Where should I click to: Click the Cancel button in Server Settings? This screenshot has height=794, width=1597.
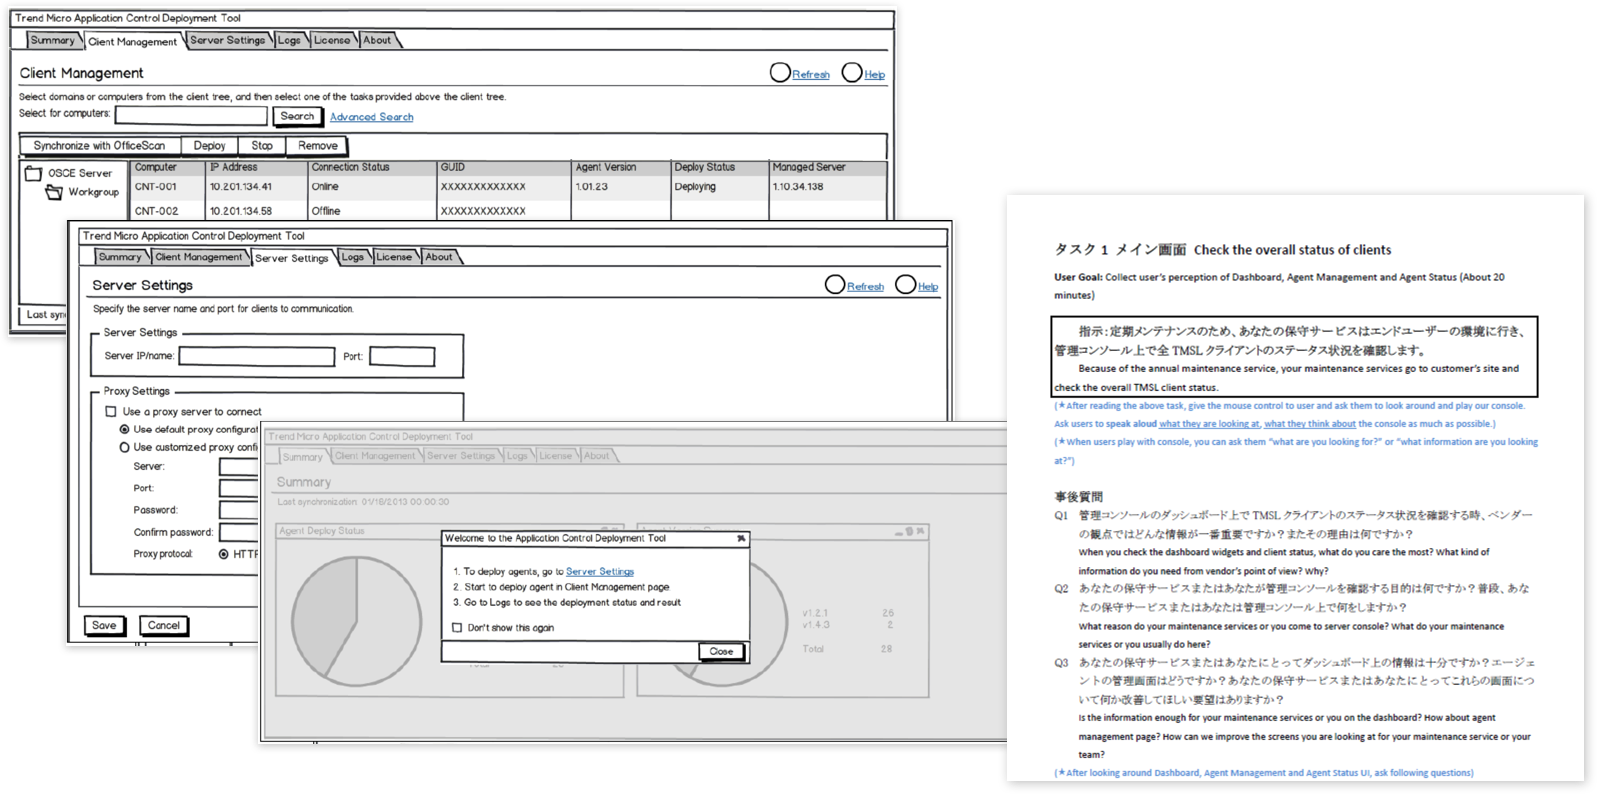click(164, 626)
